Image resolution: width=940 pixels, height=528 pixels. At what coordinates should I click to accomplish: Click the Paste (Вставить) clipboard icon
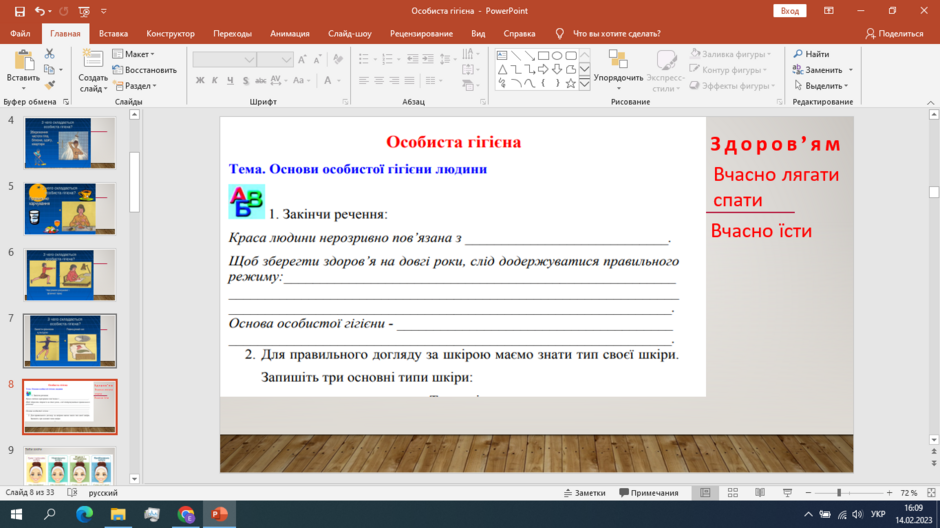click(x=23, y=61)
